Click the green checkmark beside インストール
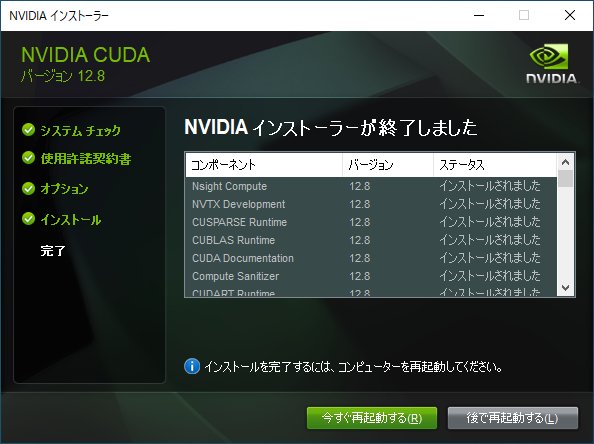The height and width of the screenshot is (444, 594). click(x=28, y=219)
